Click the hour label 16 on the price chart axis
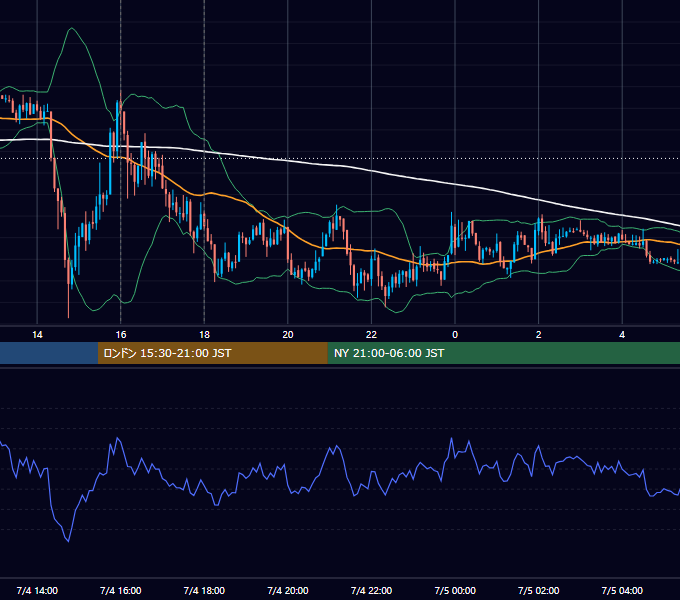Viewport: 680px width, 600px height. (x=121, y=335)
